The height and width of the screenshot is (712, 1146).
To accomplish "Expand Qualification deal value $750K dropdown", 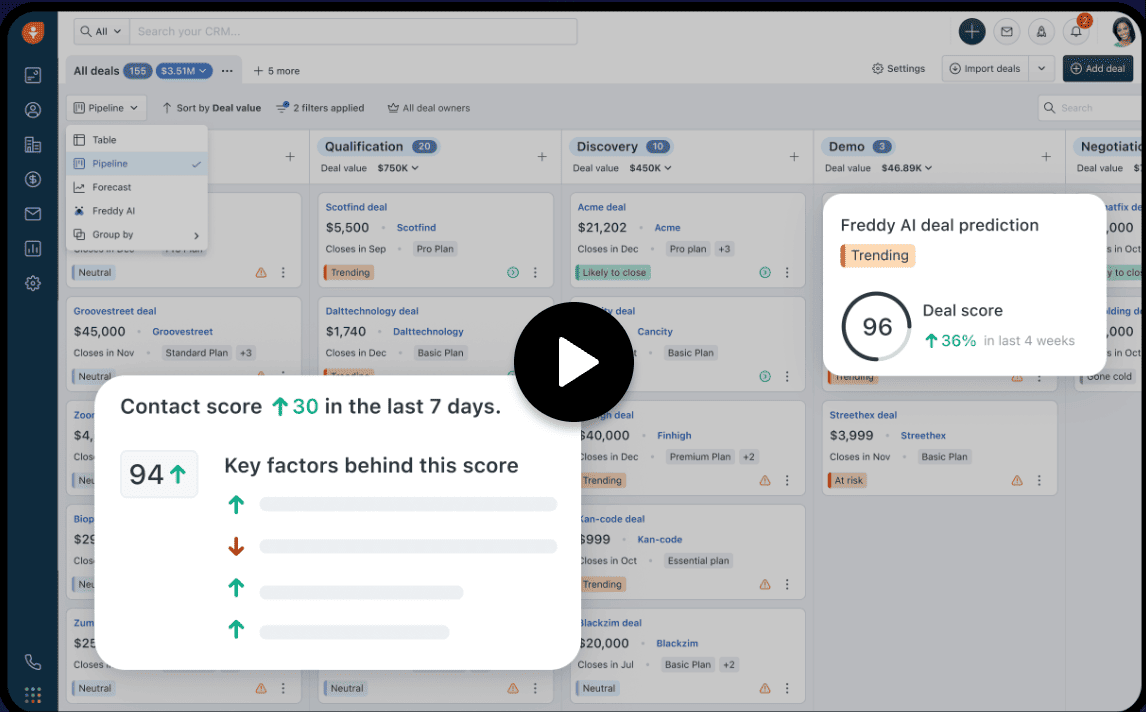I will [398, 168].
